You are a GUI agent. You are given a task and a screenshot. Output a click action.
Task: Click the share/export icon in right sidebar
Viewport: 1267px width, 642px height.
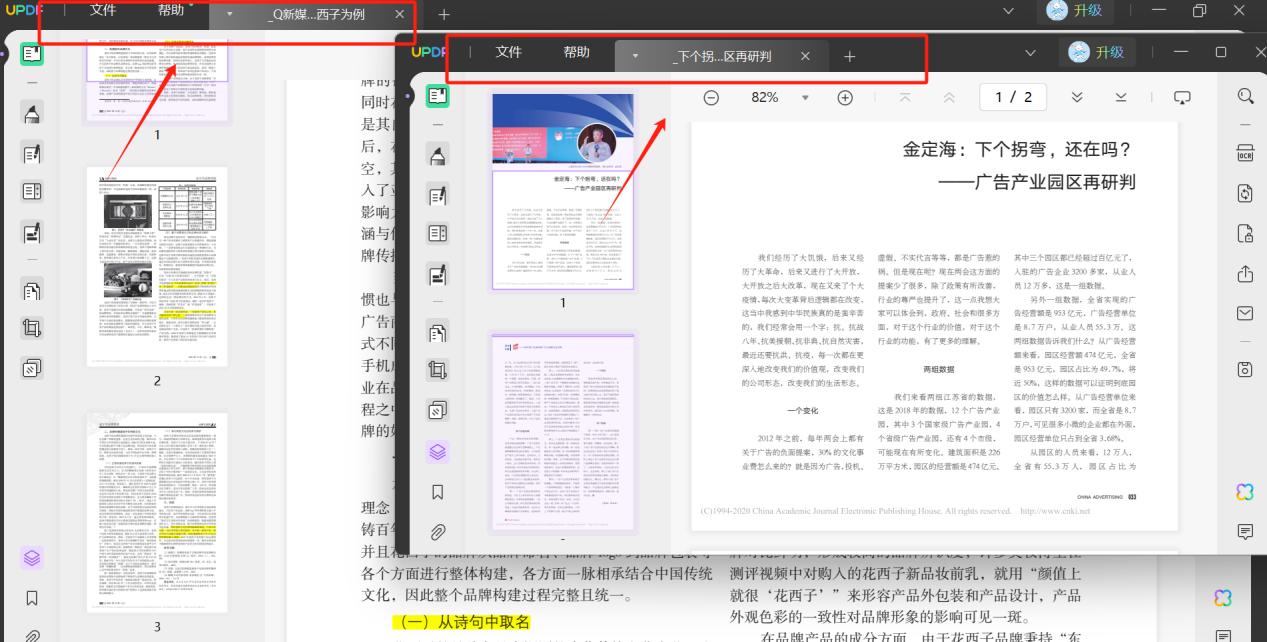[x=1245, y=274]
